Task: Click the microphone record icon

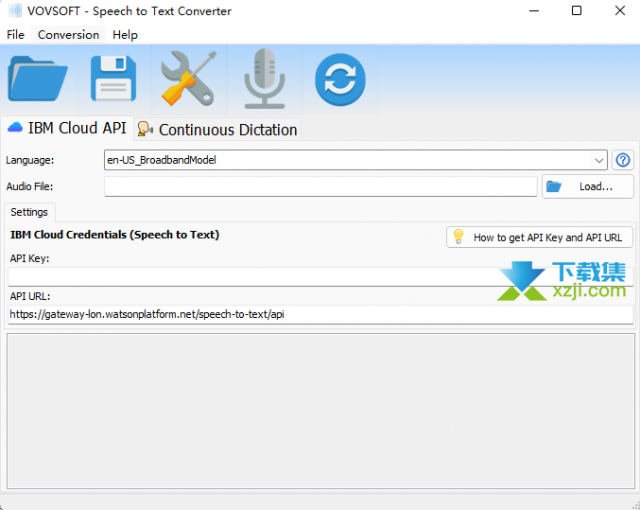Action: (264, 79)
